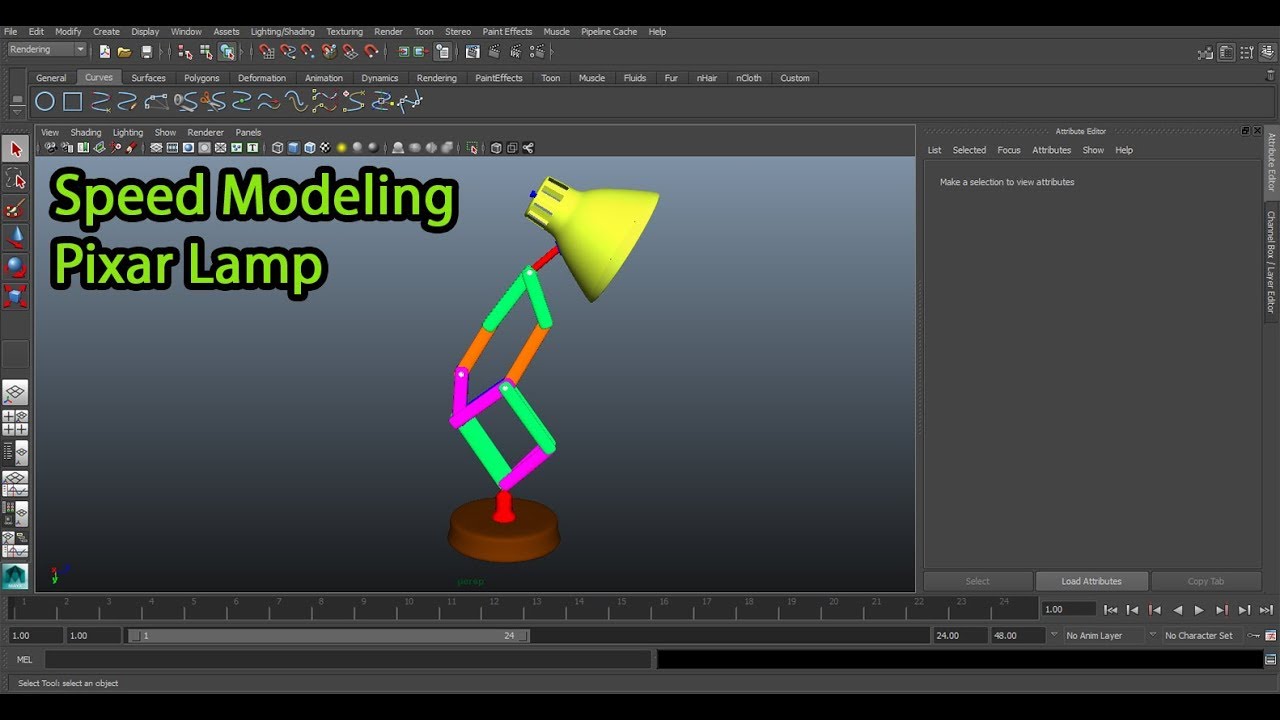Save the scene with floppy icon
This screenshot has height=720, width=1280.
coord(147,51)
